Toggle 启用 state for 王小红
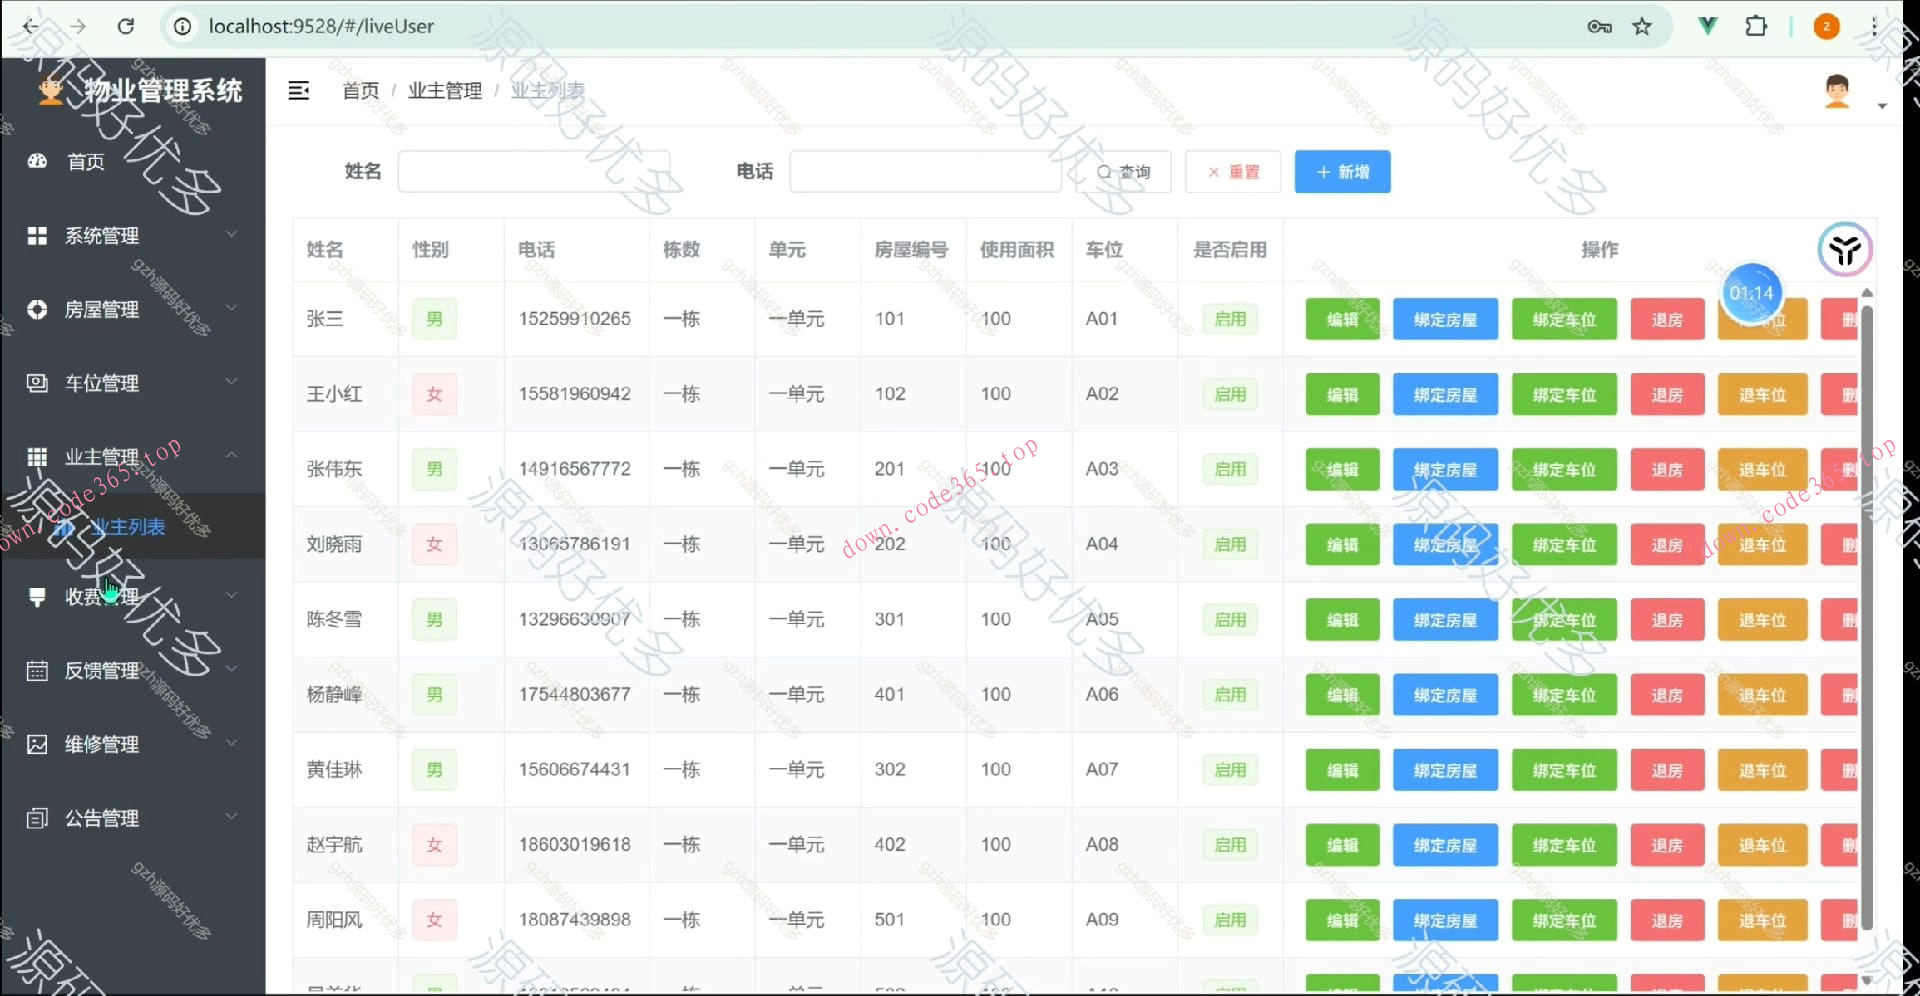 (1229, 394)
